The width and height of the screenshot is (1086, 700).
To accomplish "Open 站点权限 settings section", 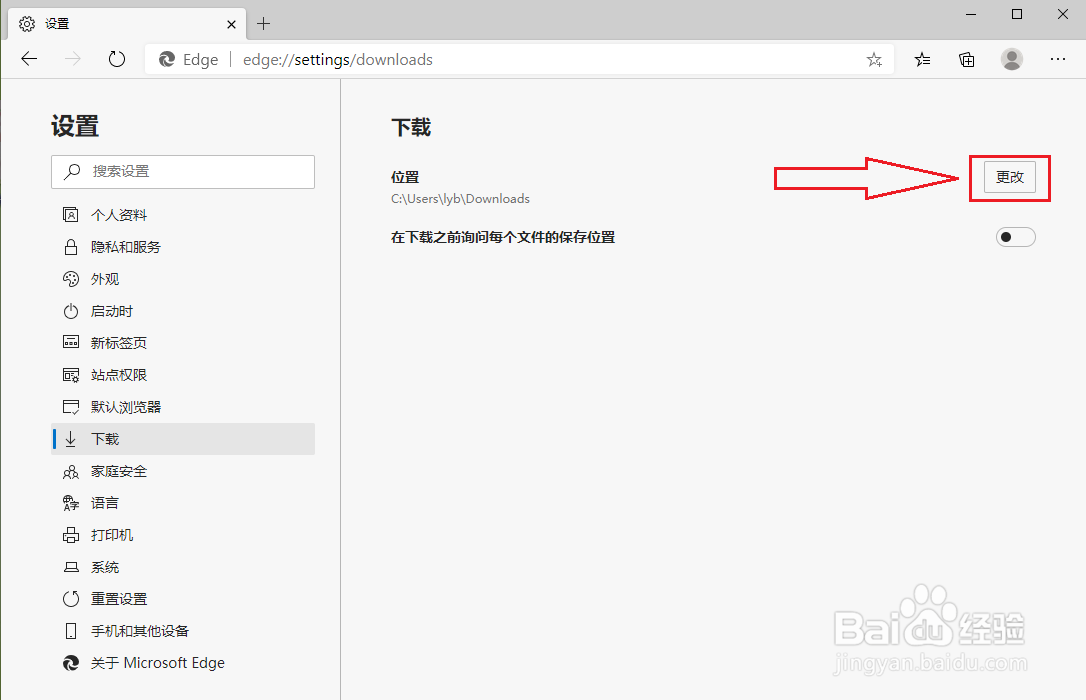I will point(183,375).
